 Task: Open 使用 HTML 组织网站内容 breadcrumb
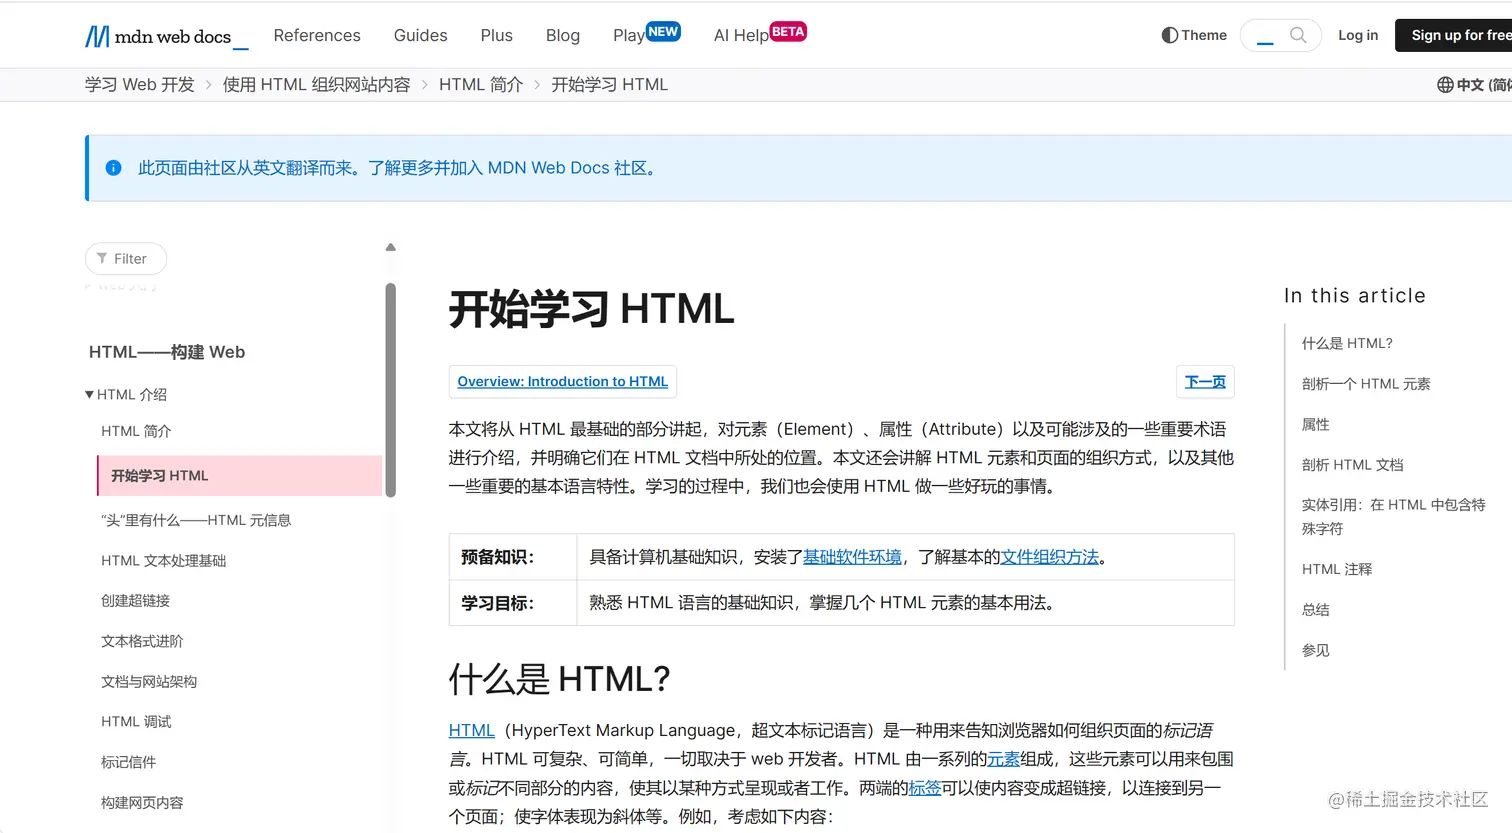click(316, 85)
